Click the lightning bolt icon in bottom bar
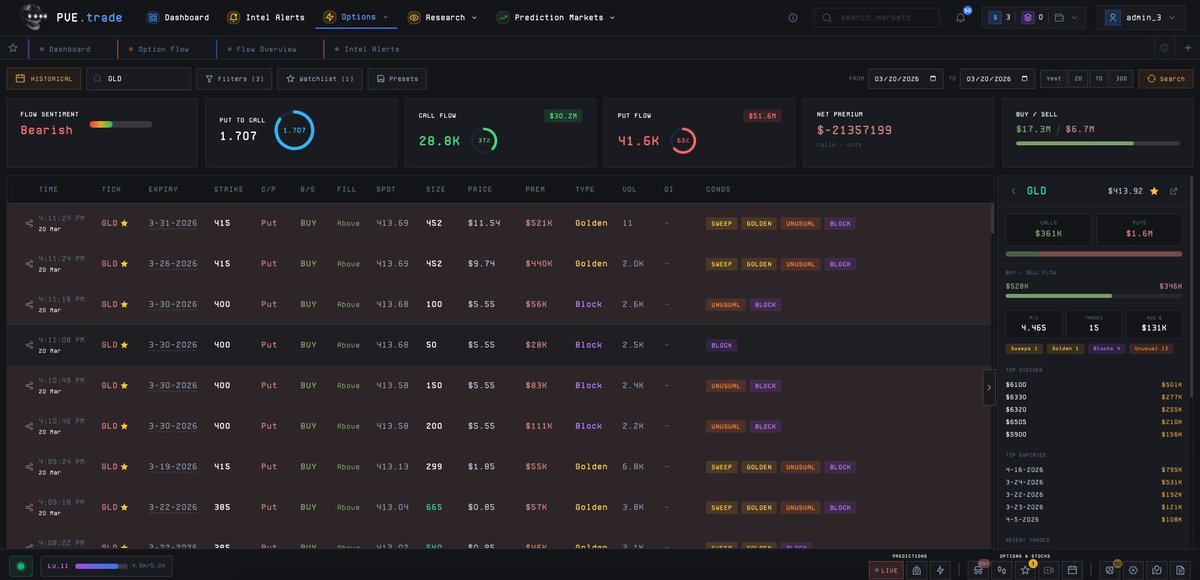The image size is (1200, 580). tap(939, 570)
